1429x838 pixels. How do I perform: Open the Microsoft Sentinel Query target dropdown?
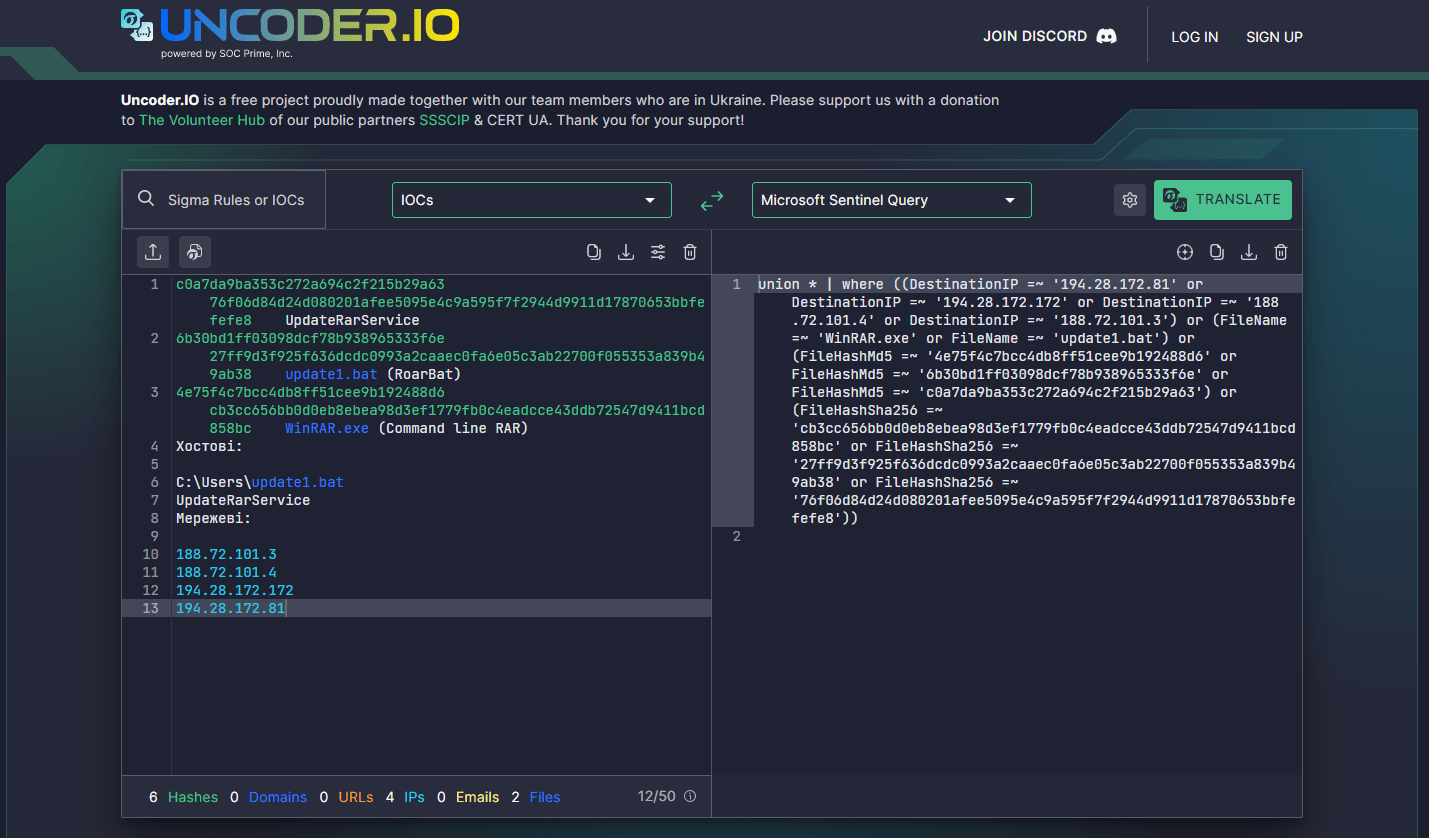pos(892,200)
